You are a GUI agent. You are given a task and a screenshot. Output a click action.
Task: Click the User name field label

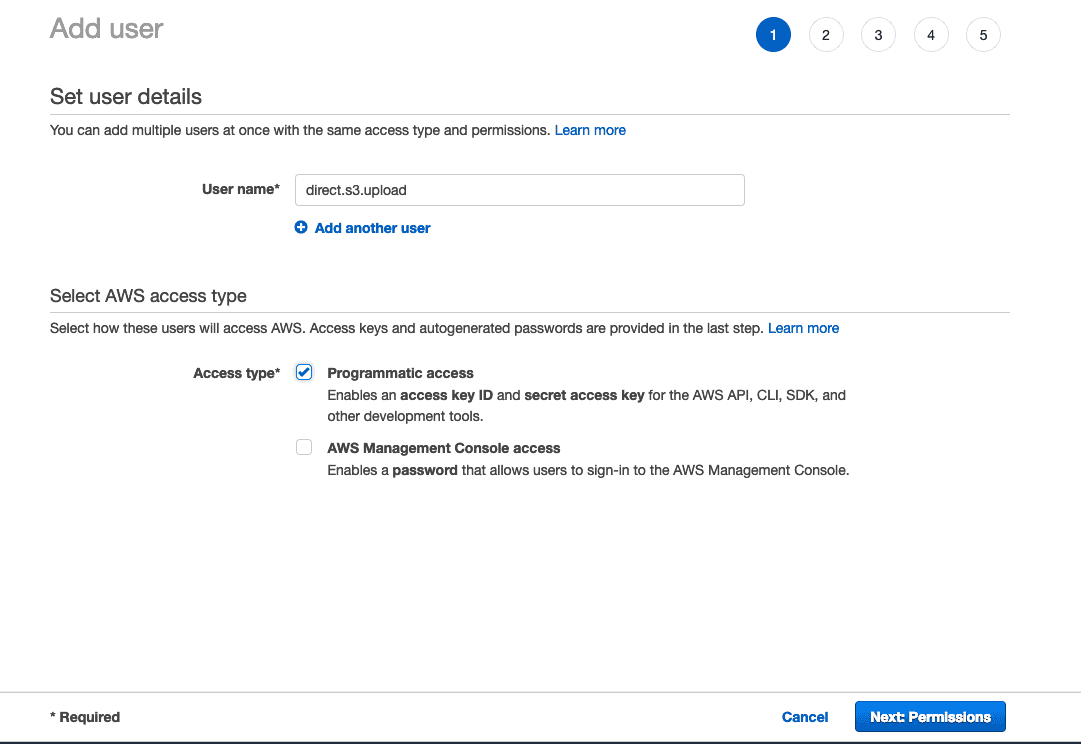(x=240, y=189)
